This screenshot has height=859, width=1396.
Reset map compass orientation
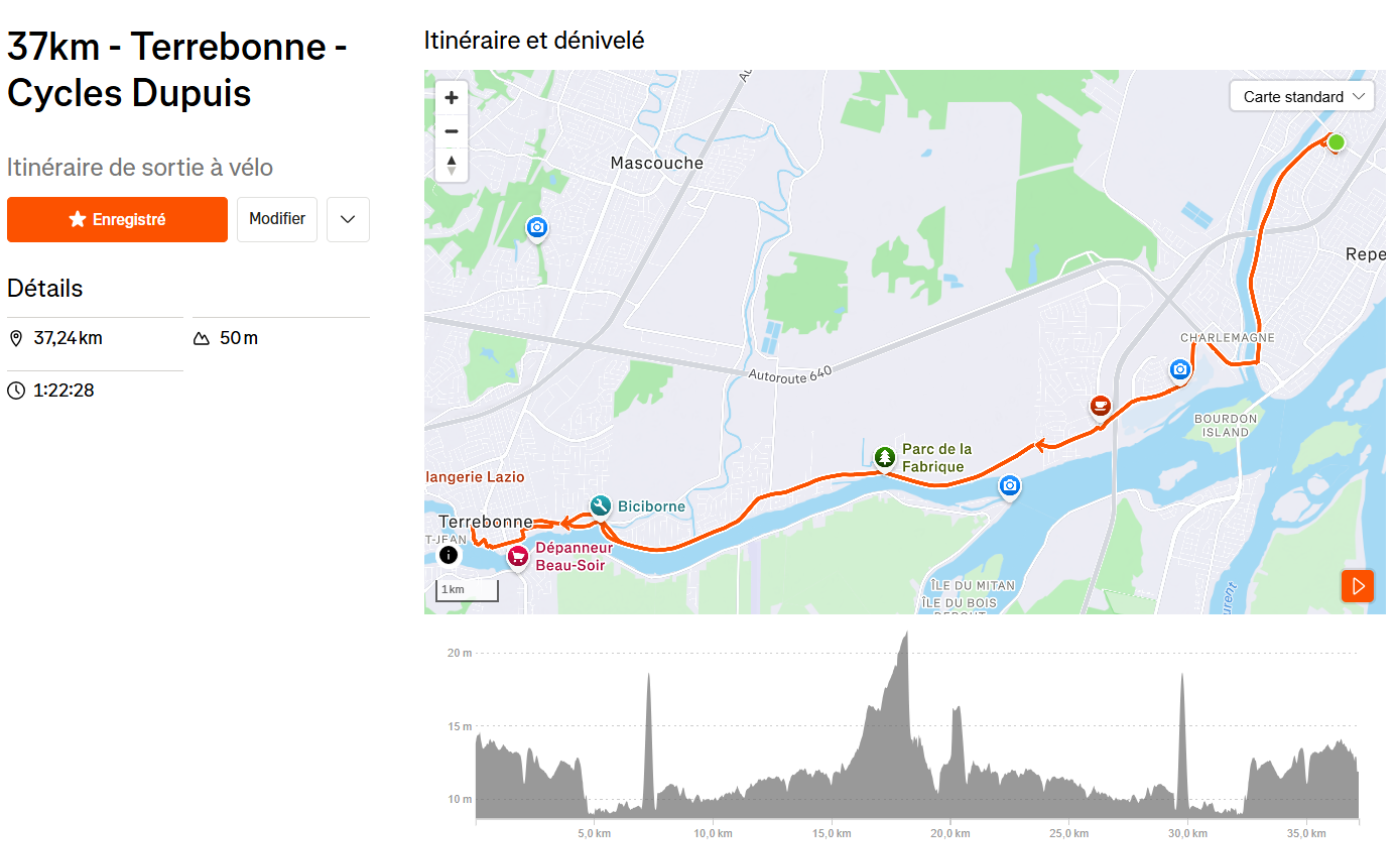pyautogui.click(x=451, y=164)
